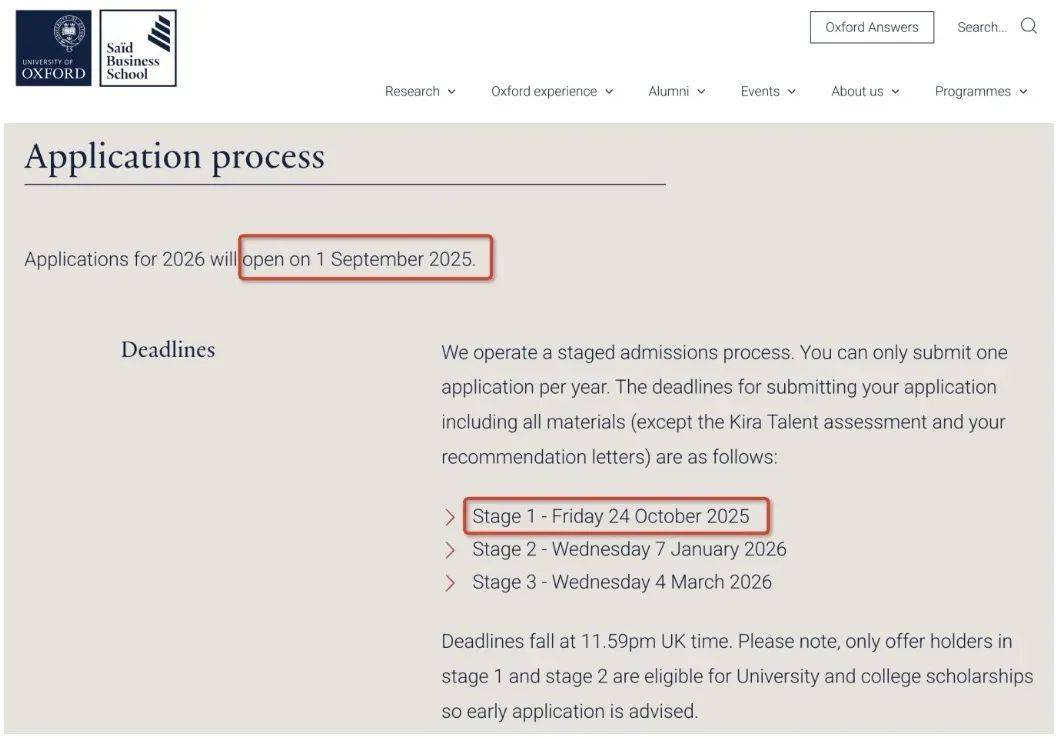Click the Deadlines heading

coord(168,349)
